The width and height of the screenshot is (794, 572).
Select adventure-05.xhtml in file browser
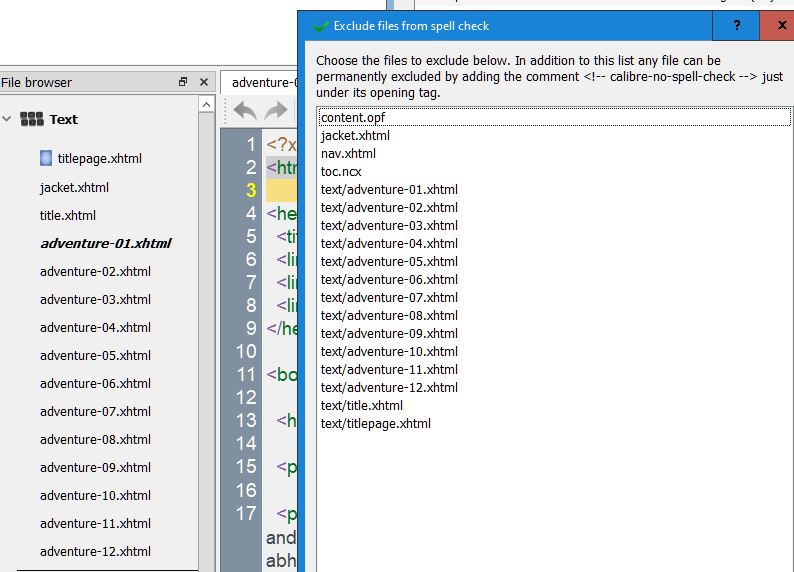[x=95, y=355]
